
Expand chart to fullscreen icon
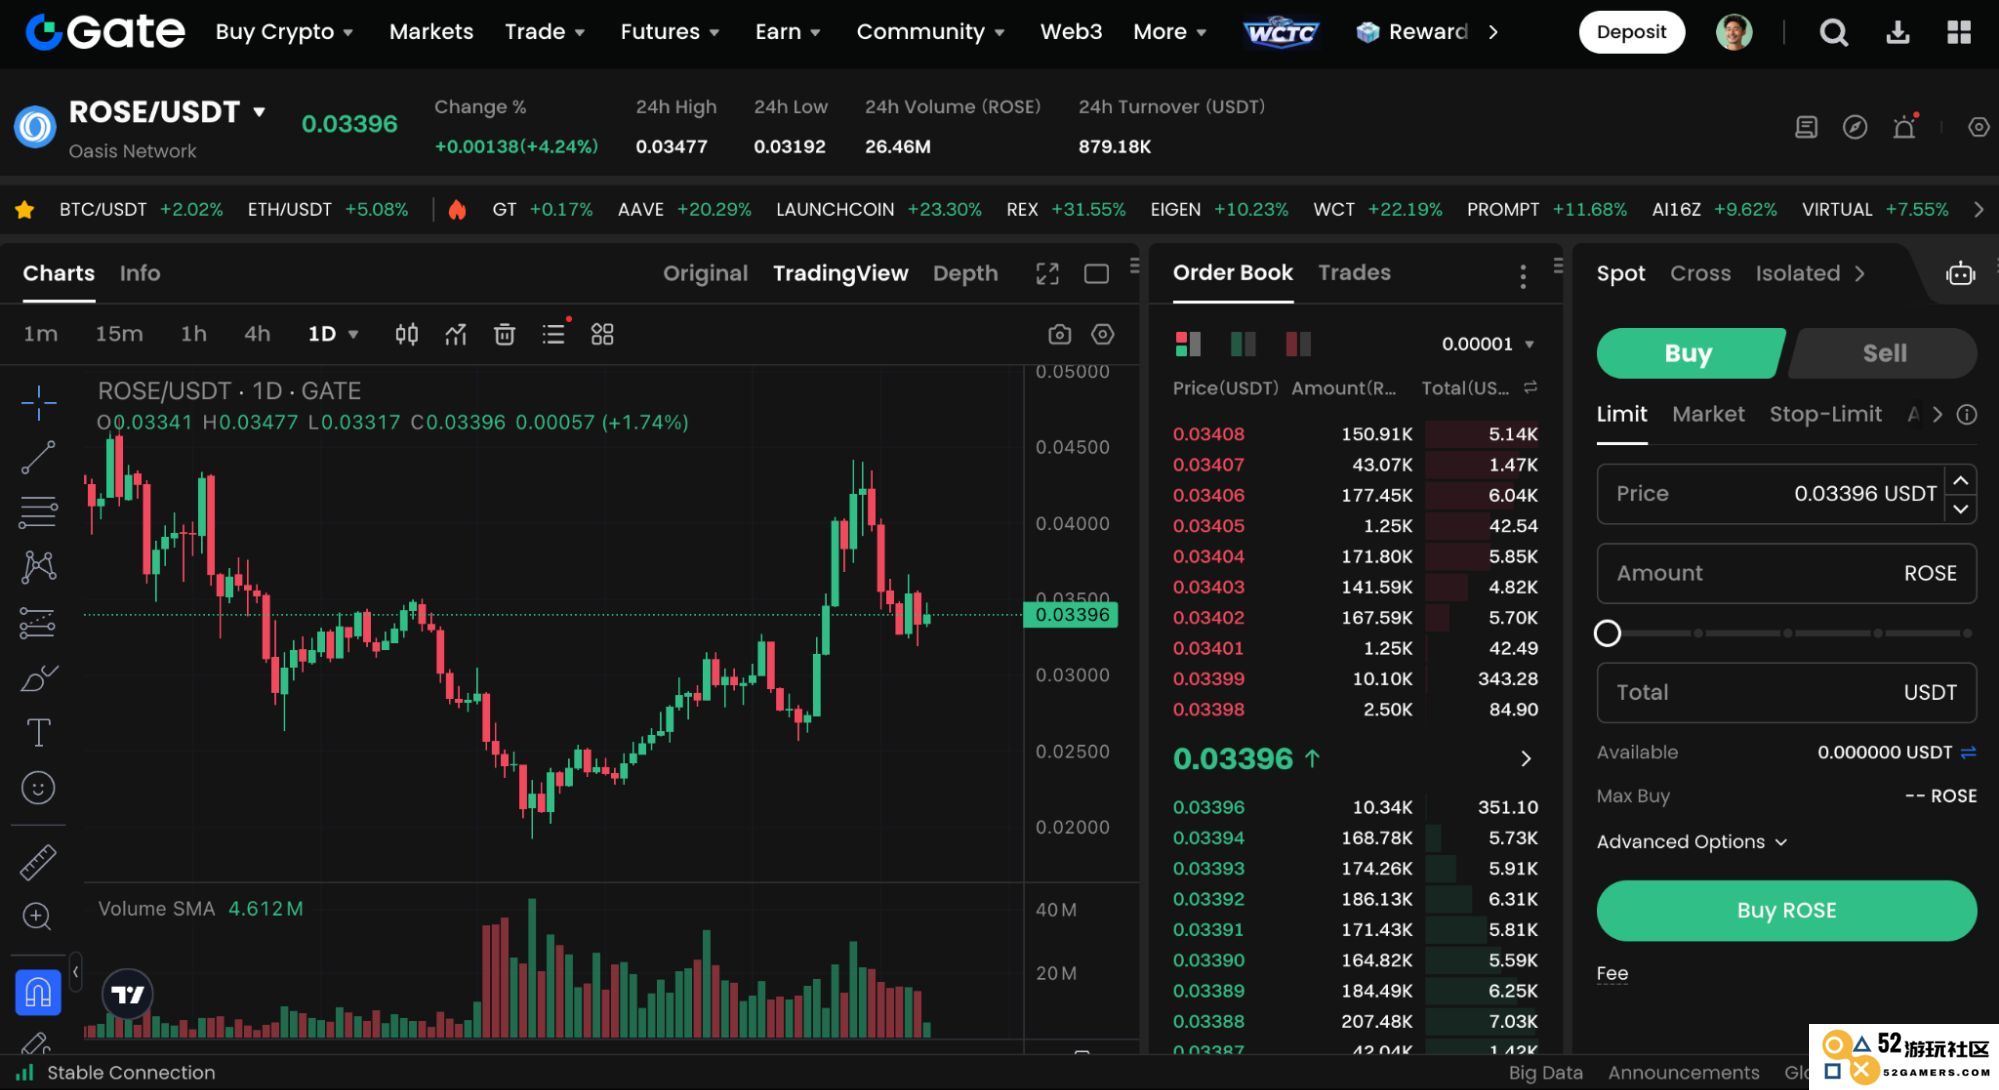pyautogui.click(x=1047, y=273)
